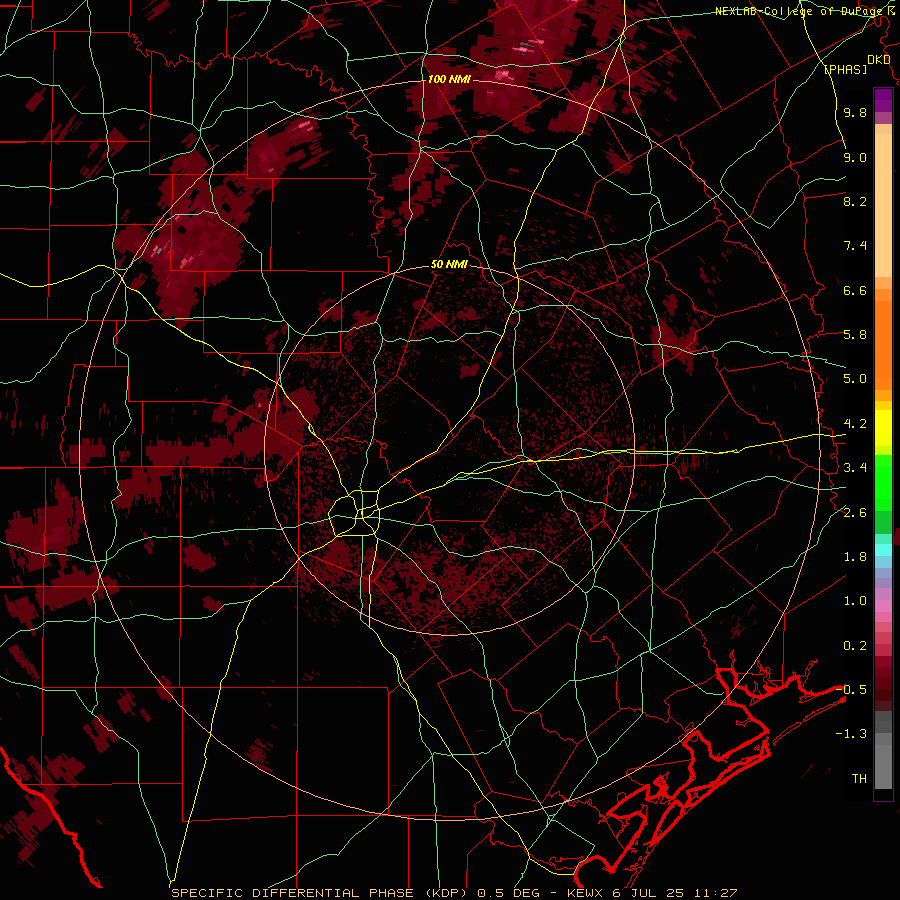Pick the gray band at bottom of color bar

pos(883,763)
